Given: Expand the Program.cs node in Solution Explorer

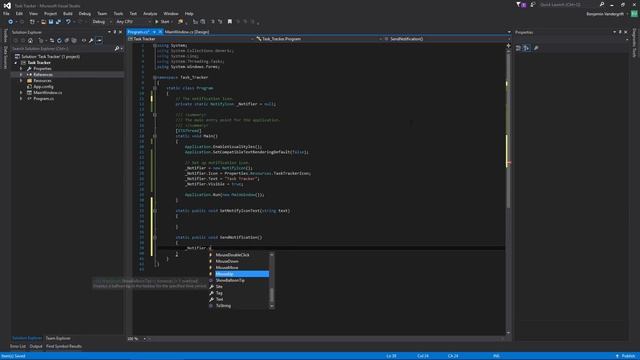Looking at the screenshot, I should pos(21,98).
